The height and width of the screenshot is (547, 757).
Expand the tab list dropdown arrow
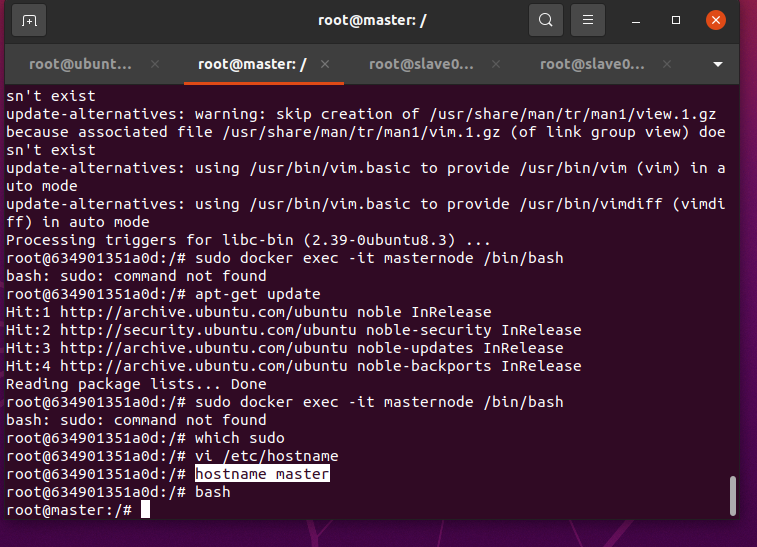point(718,64)
